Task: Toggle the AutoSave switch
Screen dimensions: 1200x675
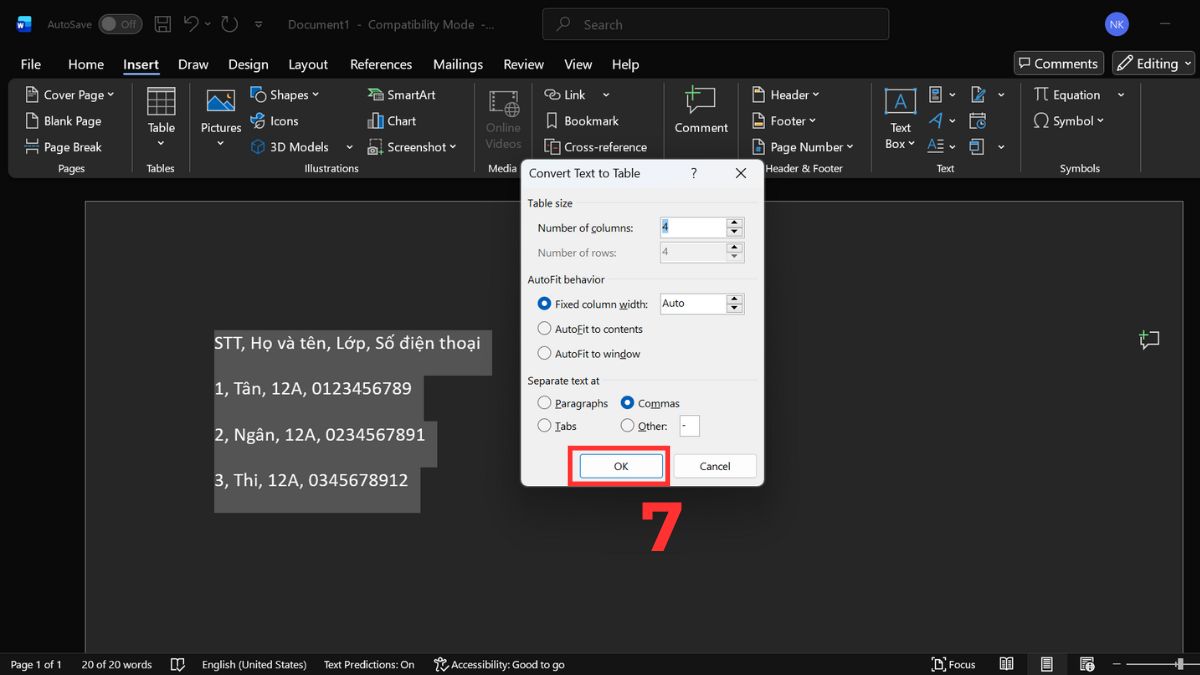Action: 120,24
